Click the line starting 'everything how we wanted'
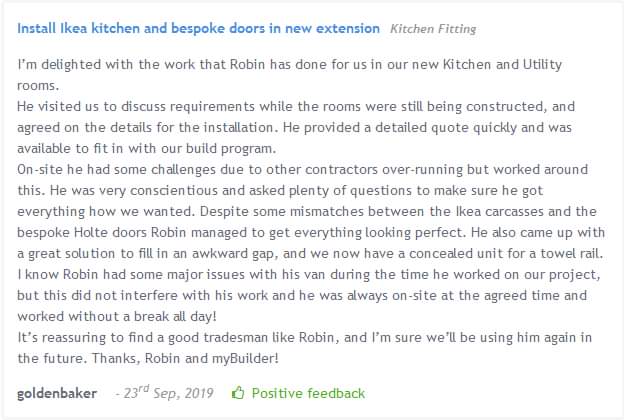The width and height of the screenshot is (624, 420). 307,212
